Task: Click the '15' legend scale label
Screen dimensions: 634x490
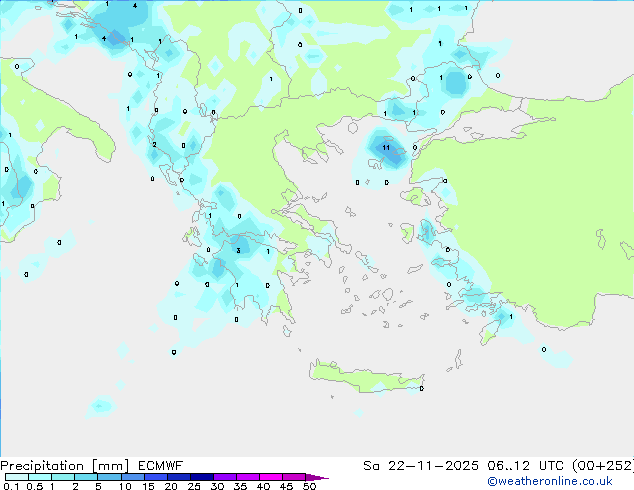Action: click(x=148, y=486)
